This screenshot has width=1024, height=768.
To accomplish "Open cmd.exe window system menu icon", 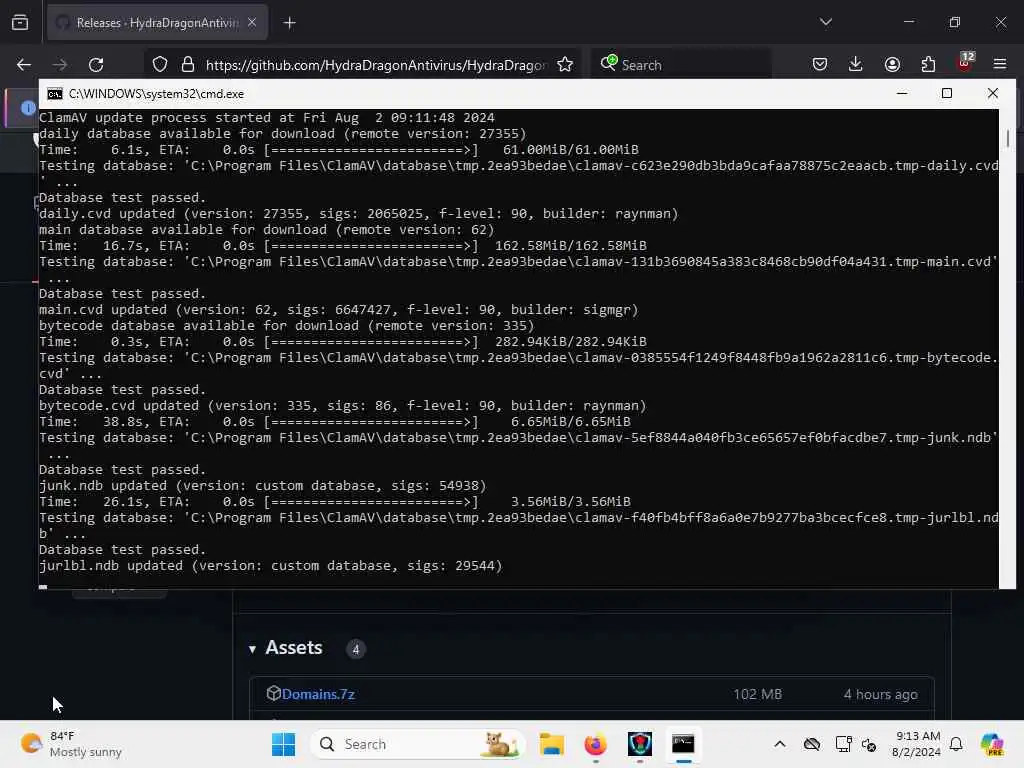I will 55,94.
